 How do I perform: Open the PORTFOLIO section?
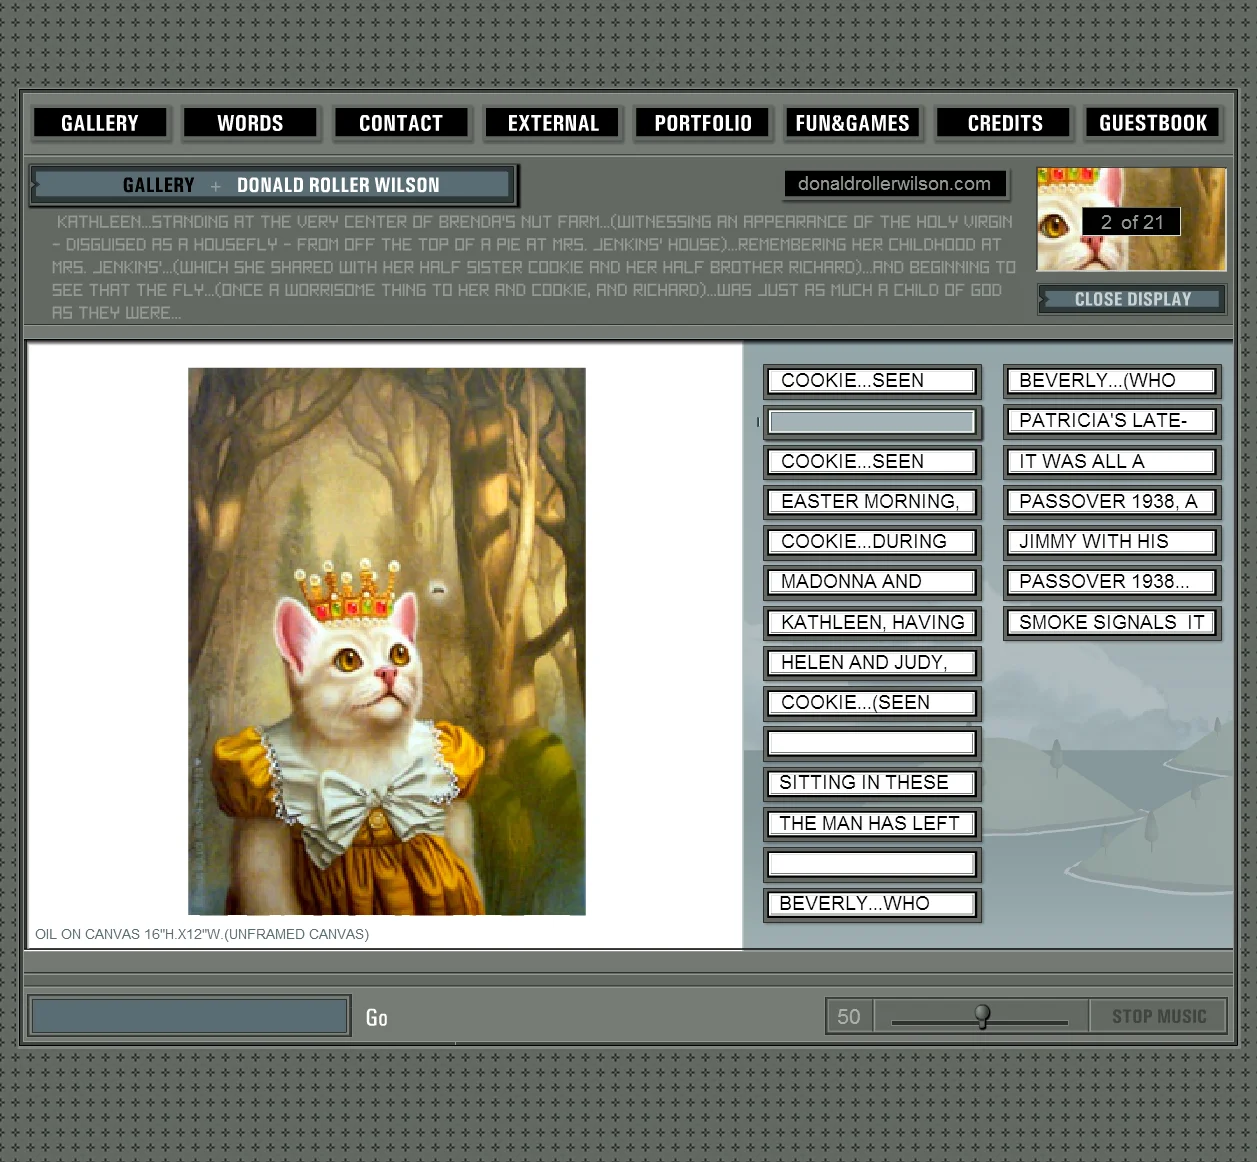coord(703,123)
